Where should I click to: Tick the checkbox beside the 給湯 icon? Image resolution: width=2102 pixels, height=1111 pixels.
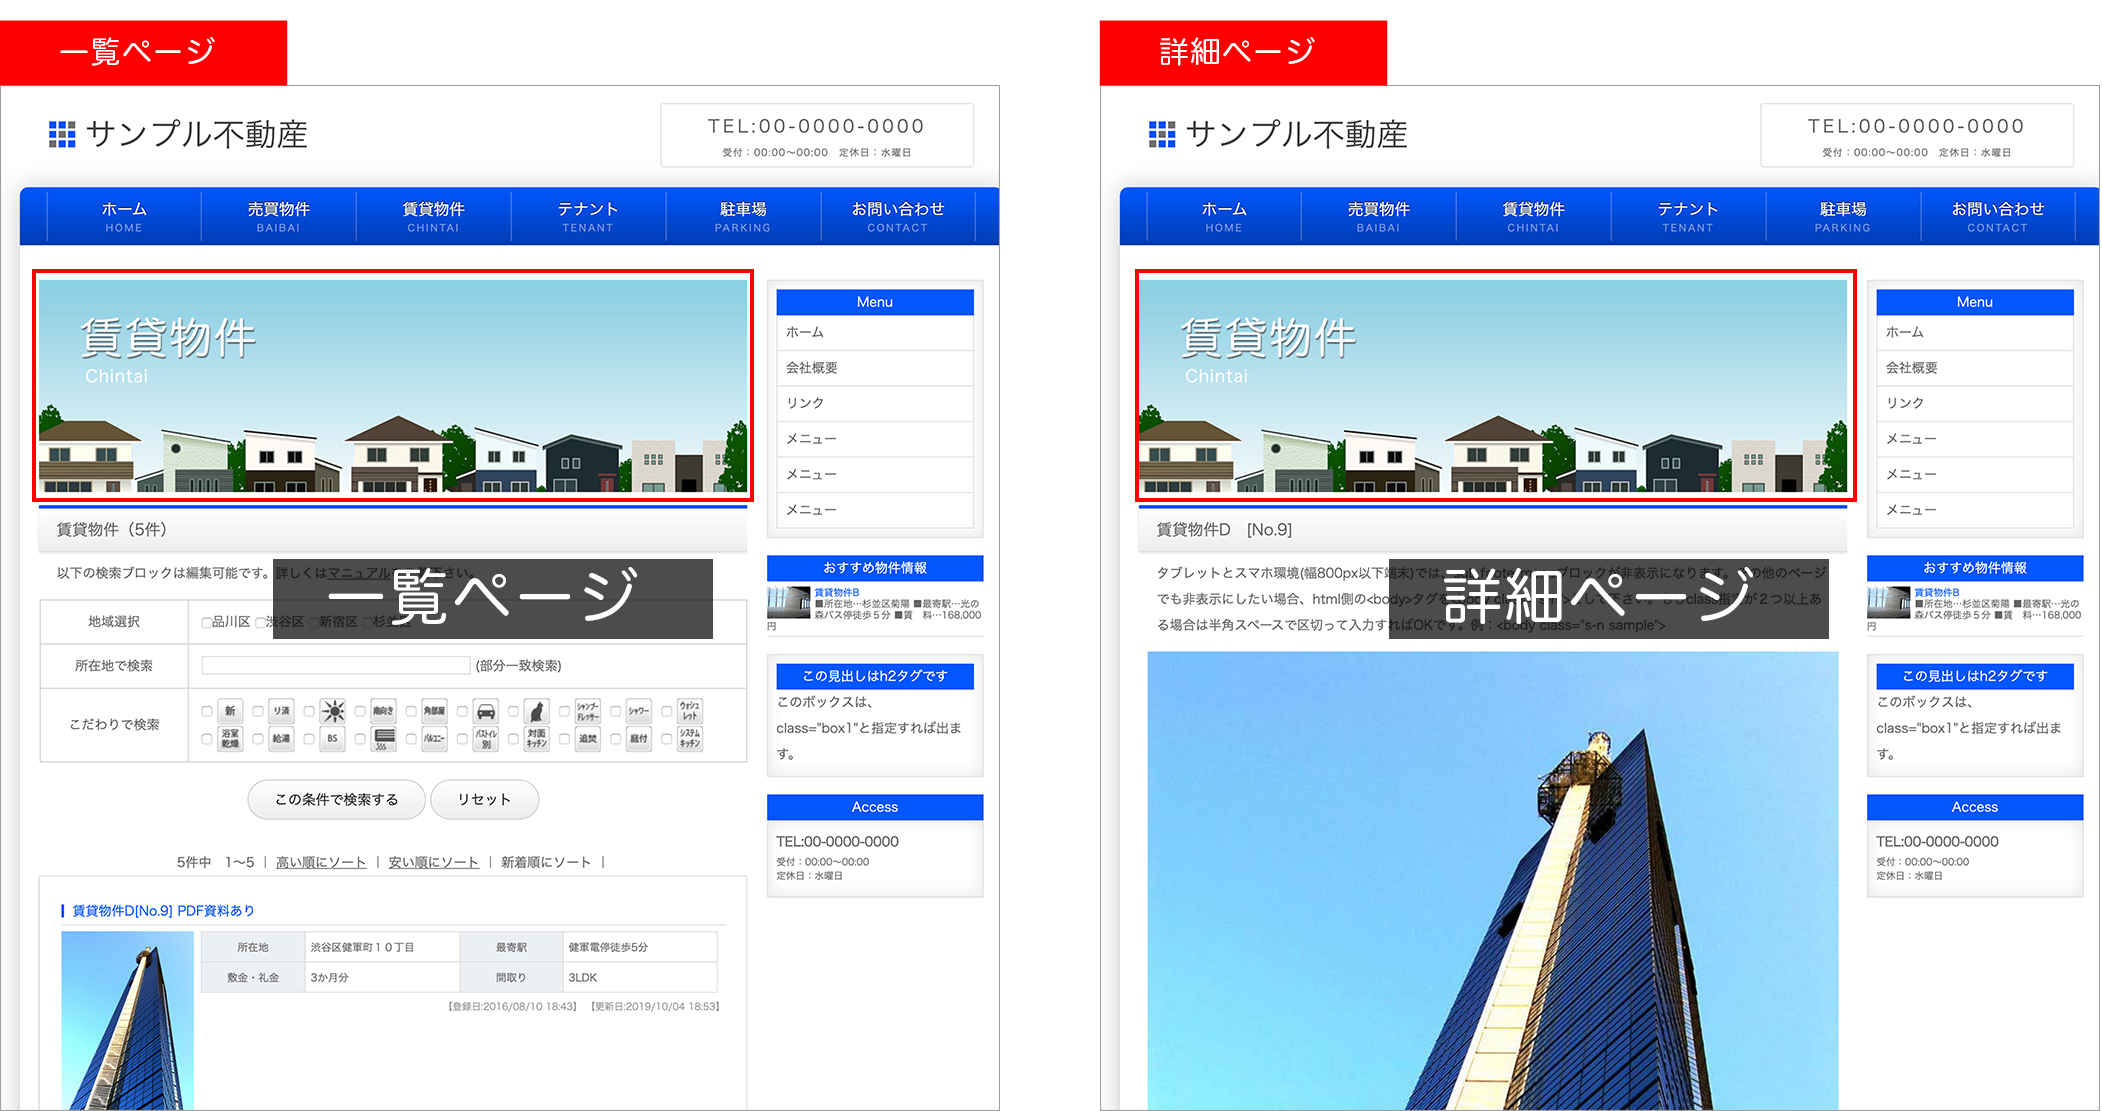(258, 739)
